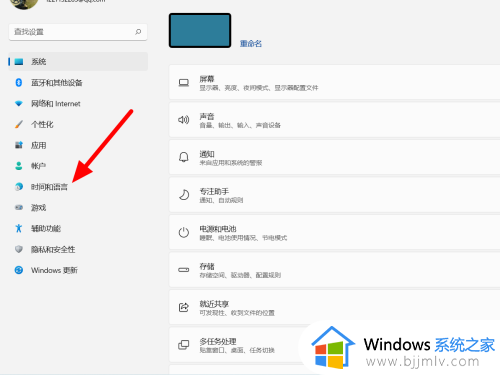Open the 就近共享 nearby sharing row

tap(335, 307)
